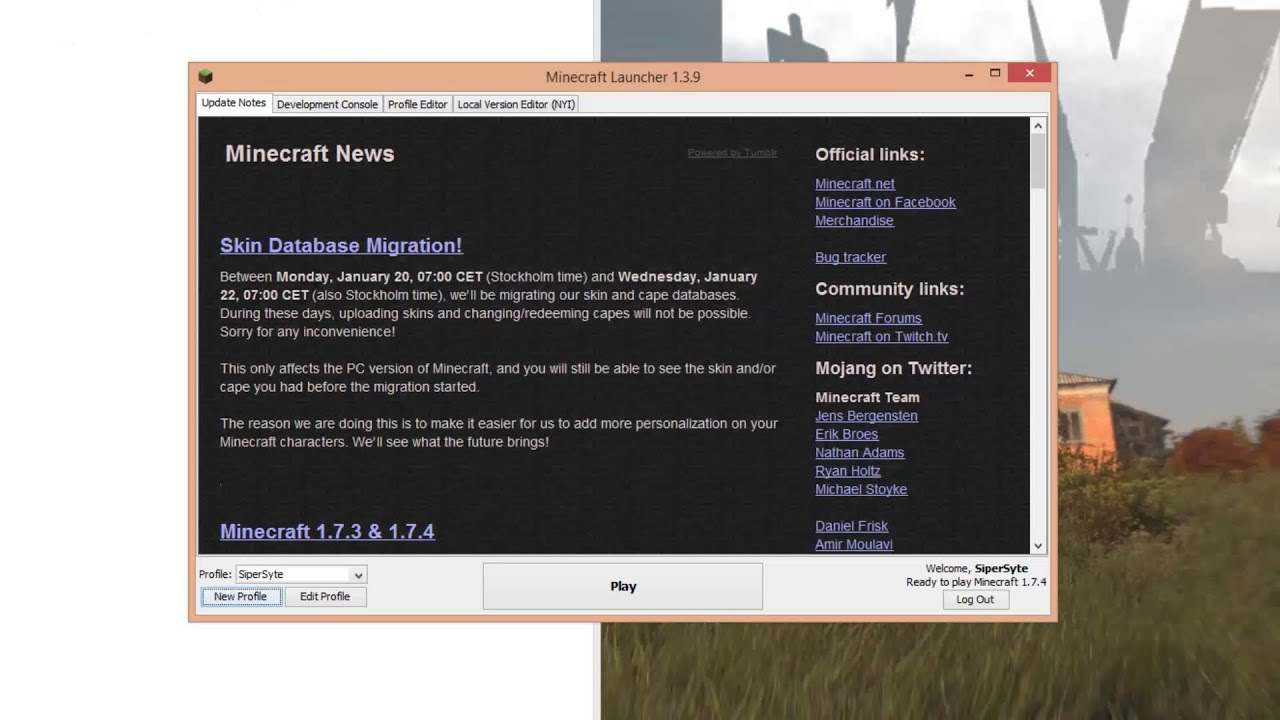The image size is (1280, 720).
Task: Open the Skin Database Migration! headline link
Action: [341, 246]
